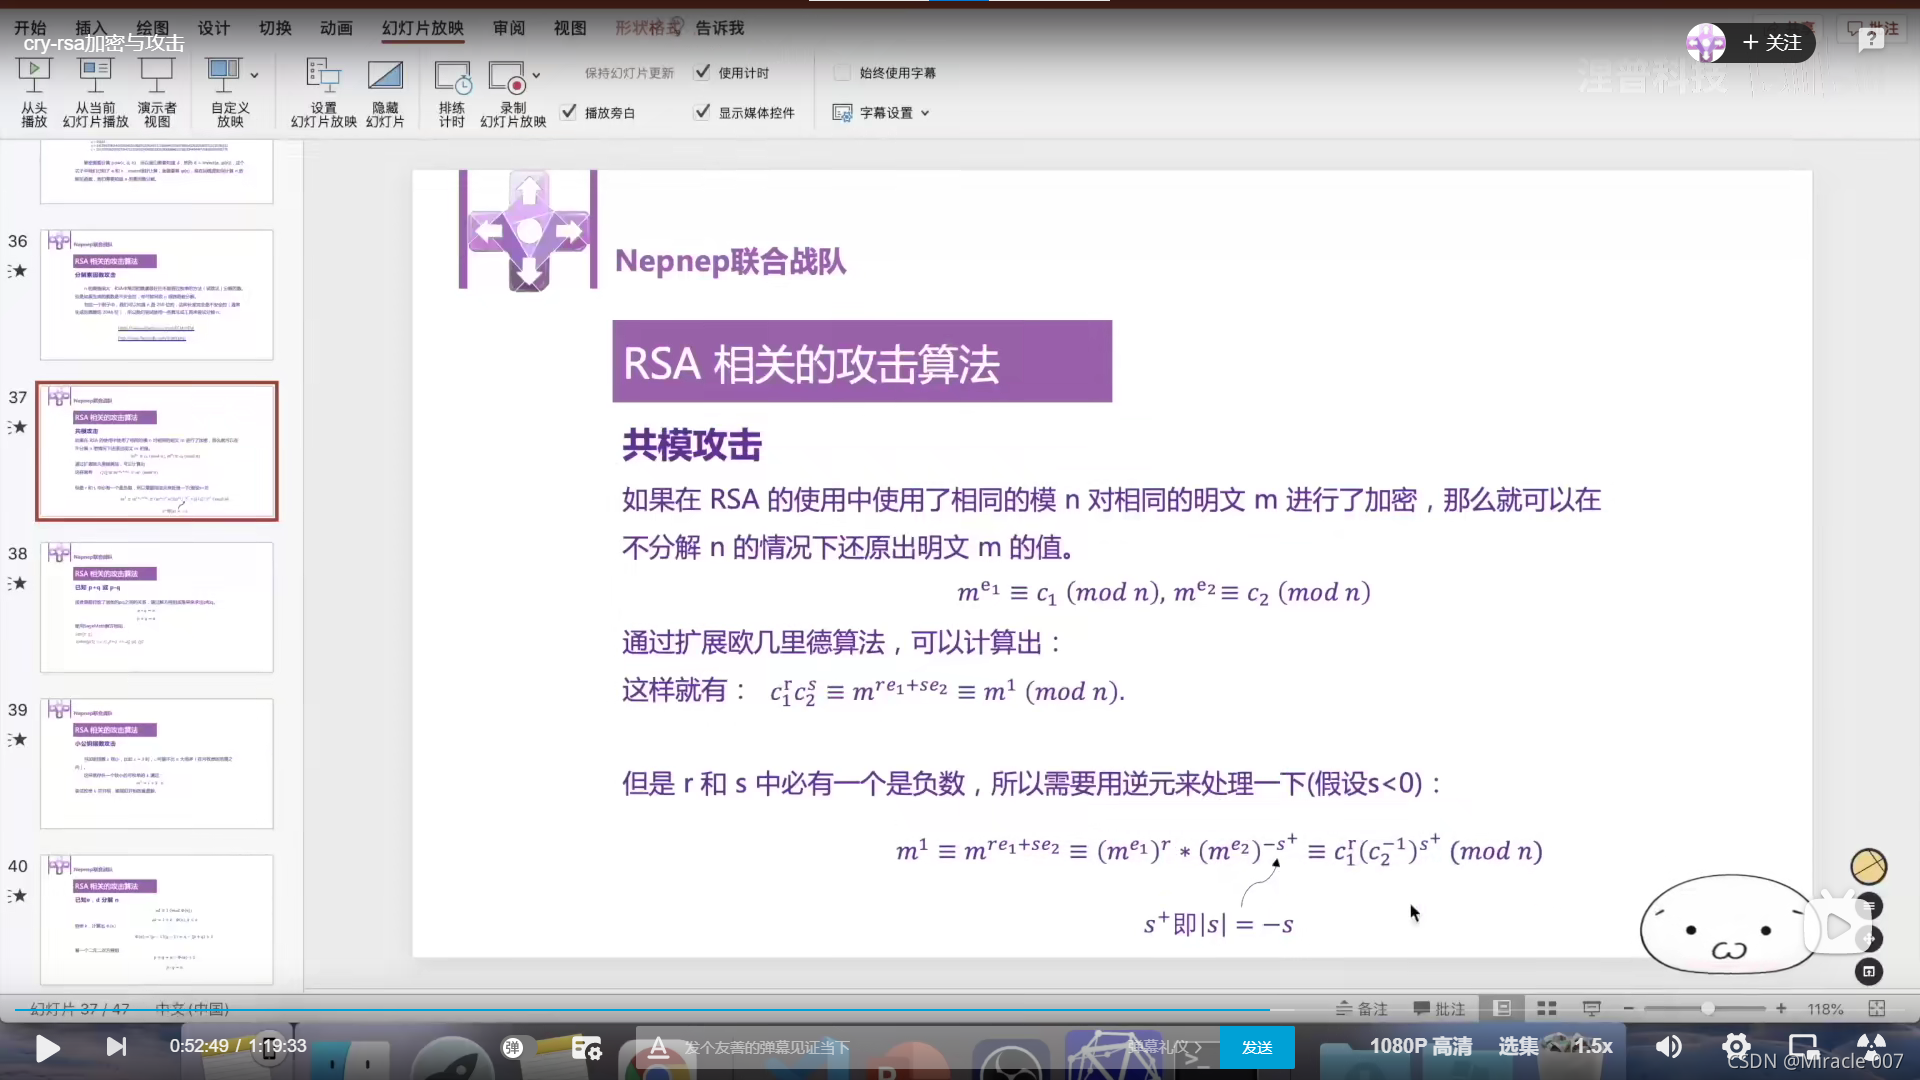Image resolution: width=1920 pixels, height=1080 pixels.
Task: Enable 始终使用字幕 checkbox
Action: click(842, 73)
